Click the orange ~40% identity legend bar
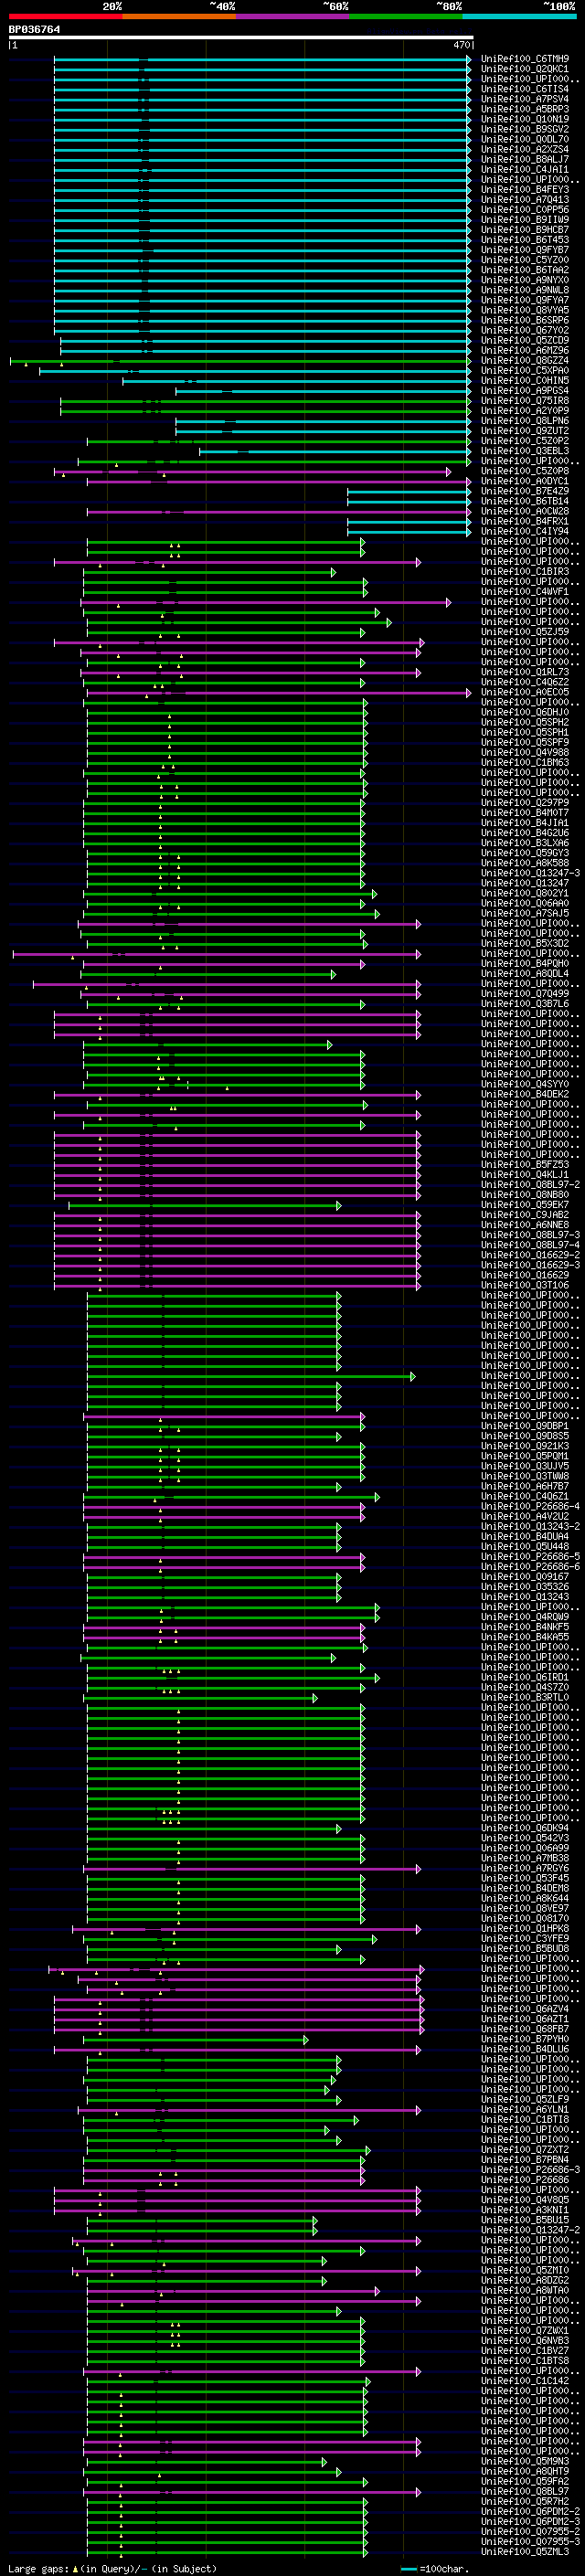The height and width of the screenshot is (2576, 585). tap(179, 16)
